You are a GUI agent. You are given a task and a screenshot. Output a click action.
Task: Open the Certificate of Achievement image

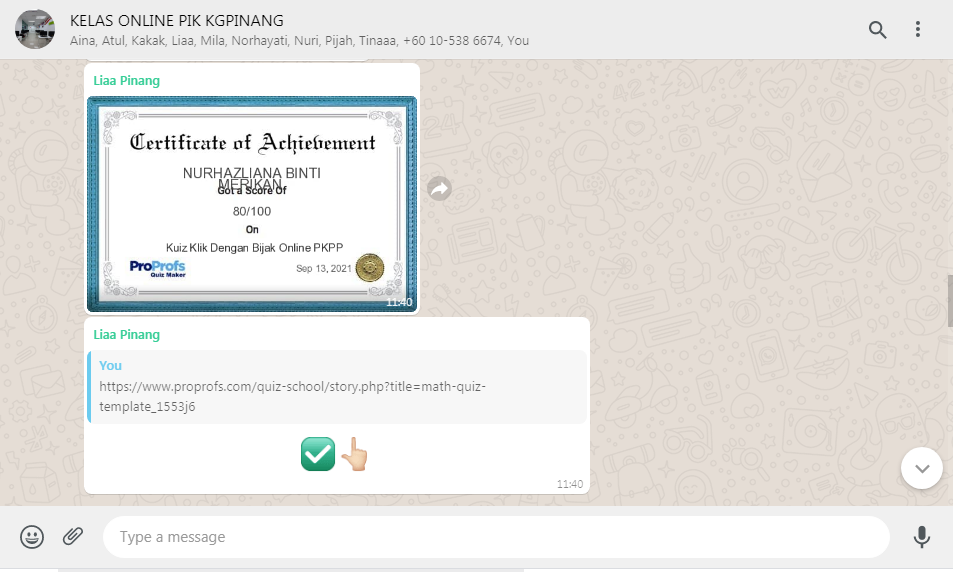click(x=252, y=204)
